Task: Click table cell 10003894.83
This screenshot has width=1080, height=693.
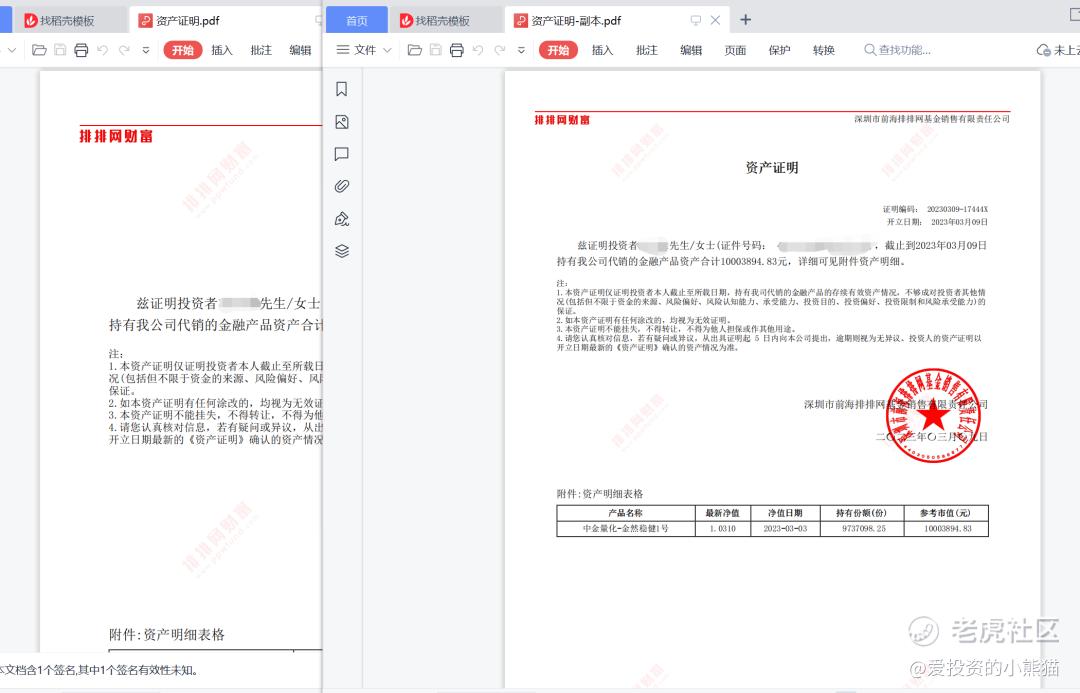Action: tap(948, 528)
